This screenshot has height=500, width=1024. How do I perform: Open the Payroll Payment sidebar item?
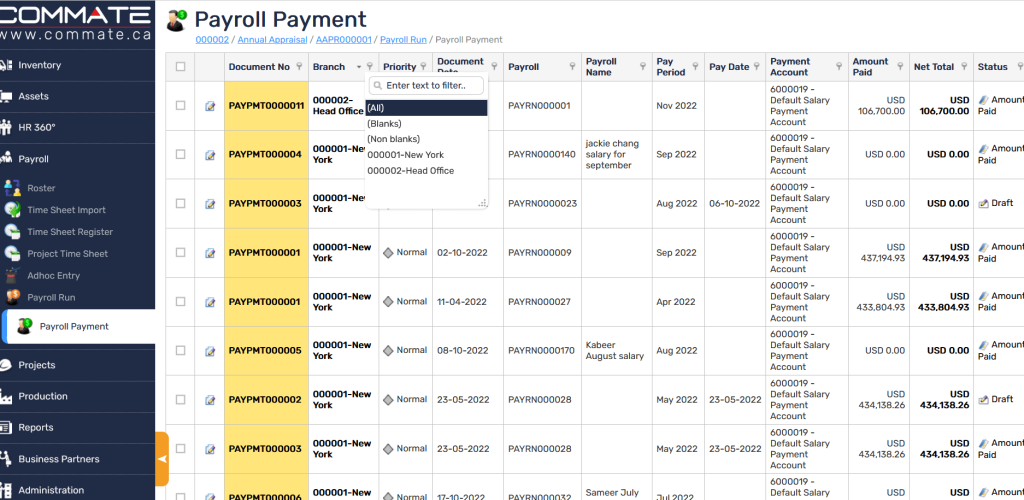[78, 326]
